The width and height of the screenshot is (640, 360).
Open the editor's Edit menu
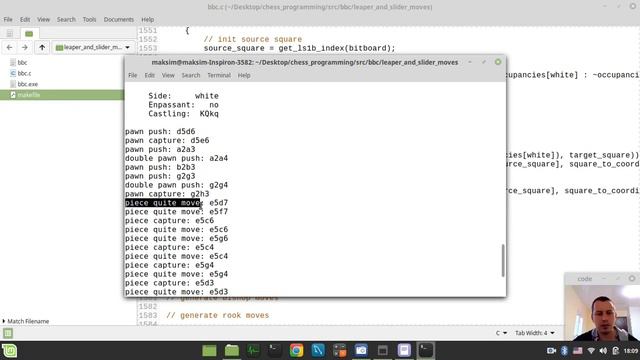click(25, 20)
